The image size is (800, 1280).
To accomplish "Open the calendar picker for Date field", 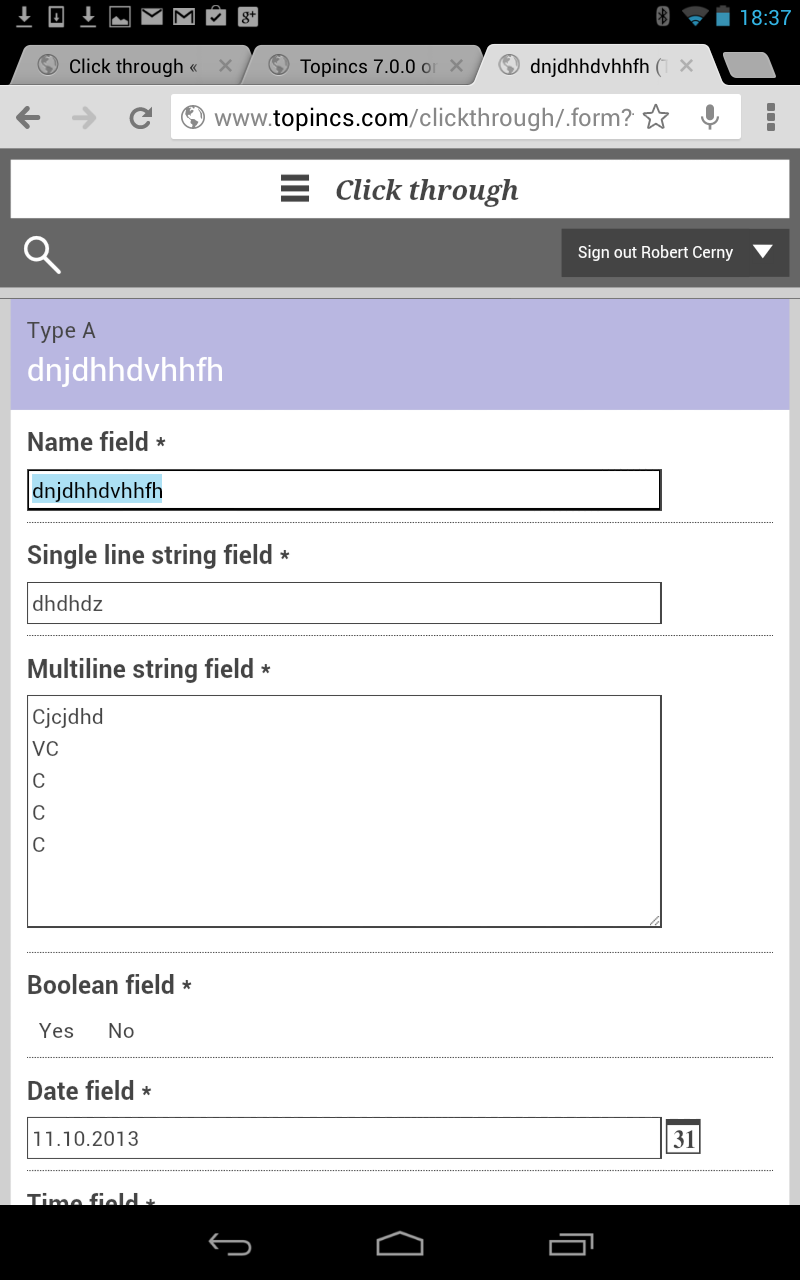I will click(683, 1136).
